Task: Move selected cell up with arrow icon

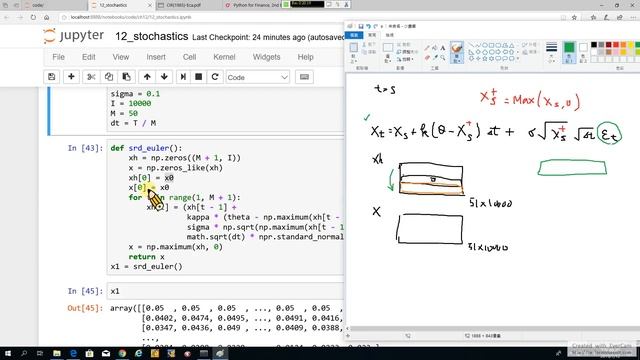Action: [147, 77]
